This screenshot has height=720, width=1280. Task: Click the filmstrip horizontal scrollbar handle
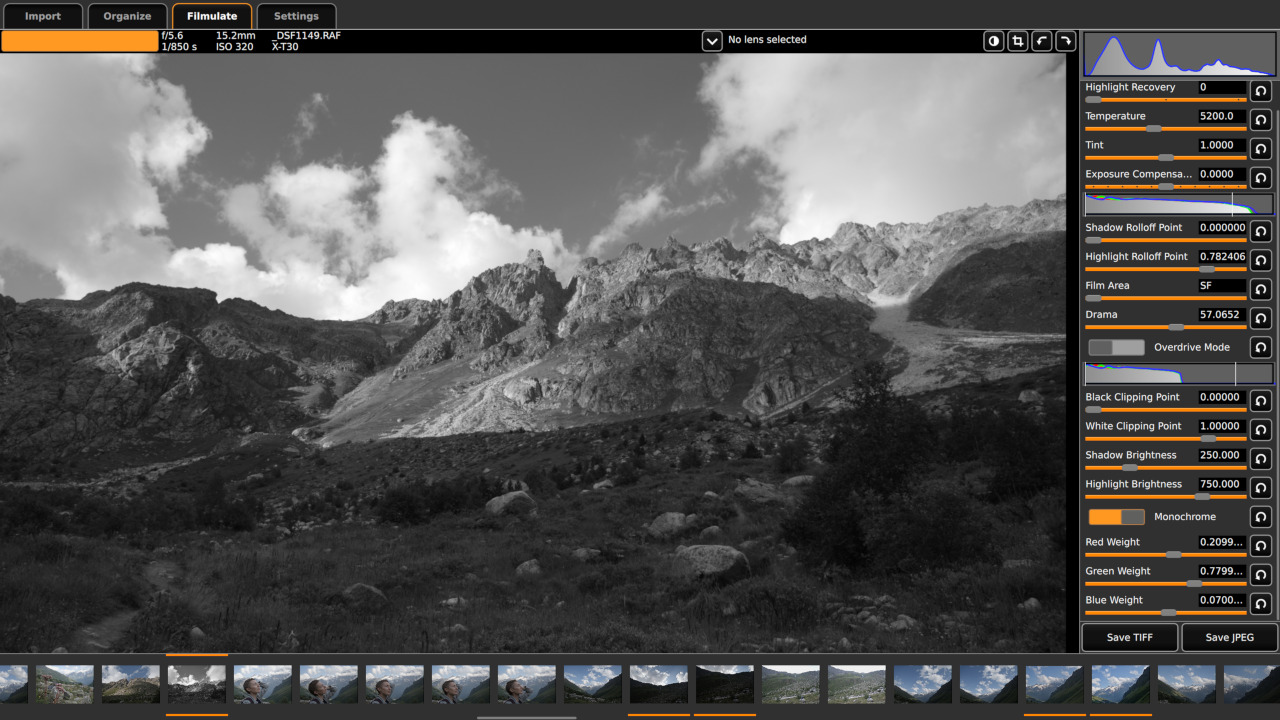pyautogui.click(x=526, y=717)
